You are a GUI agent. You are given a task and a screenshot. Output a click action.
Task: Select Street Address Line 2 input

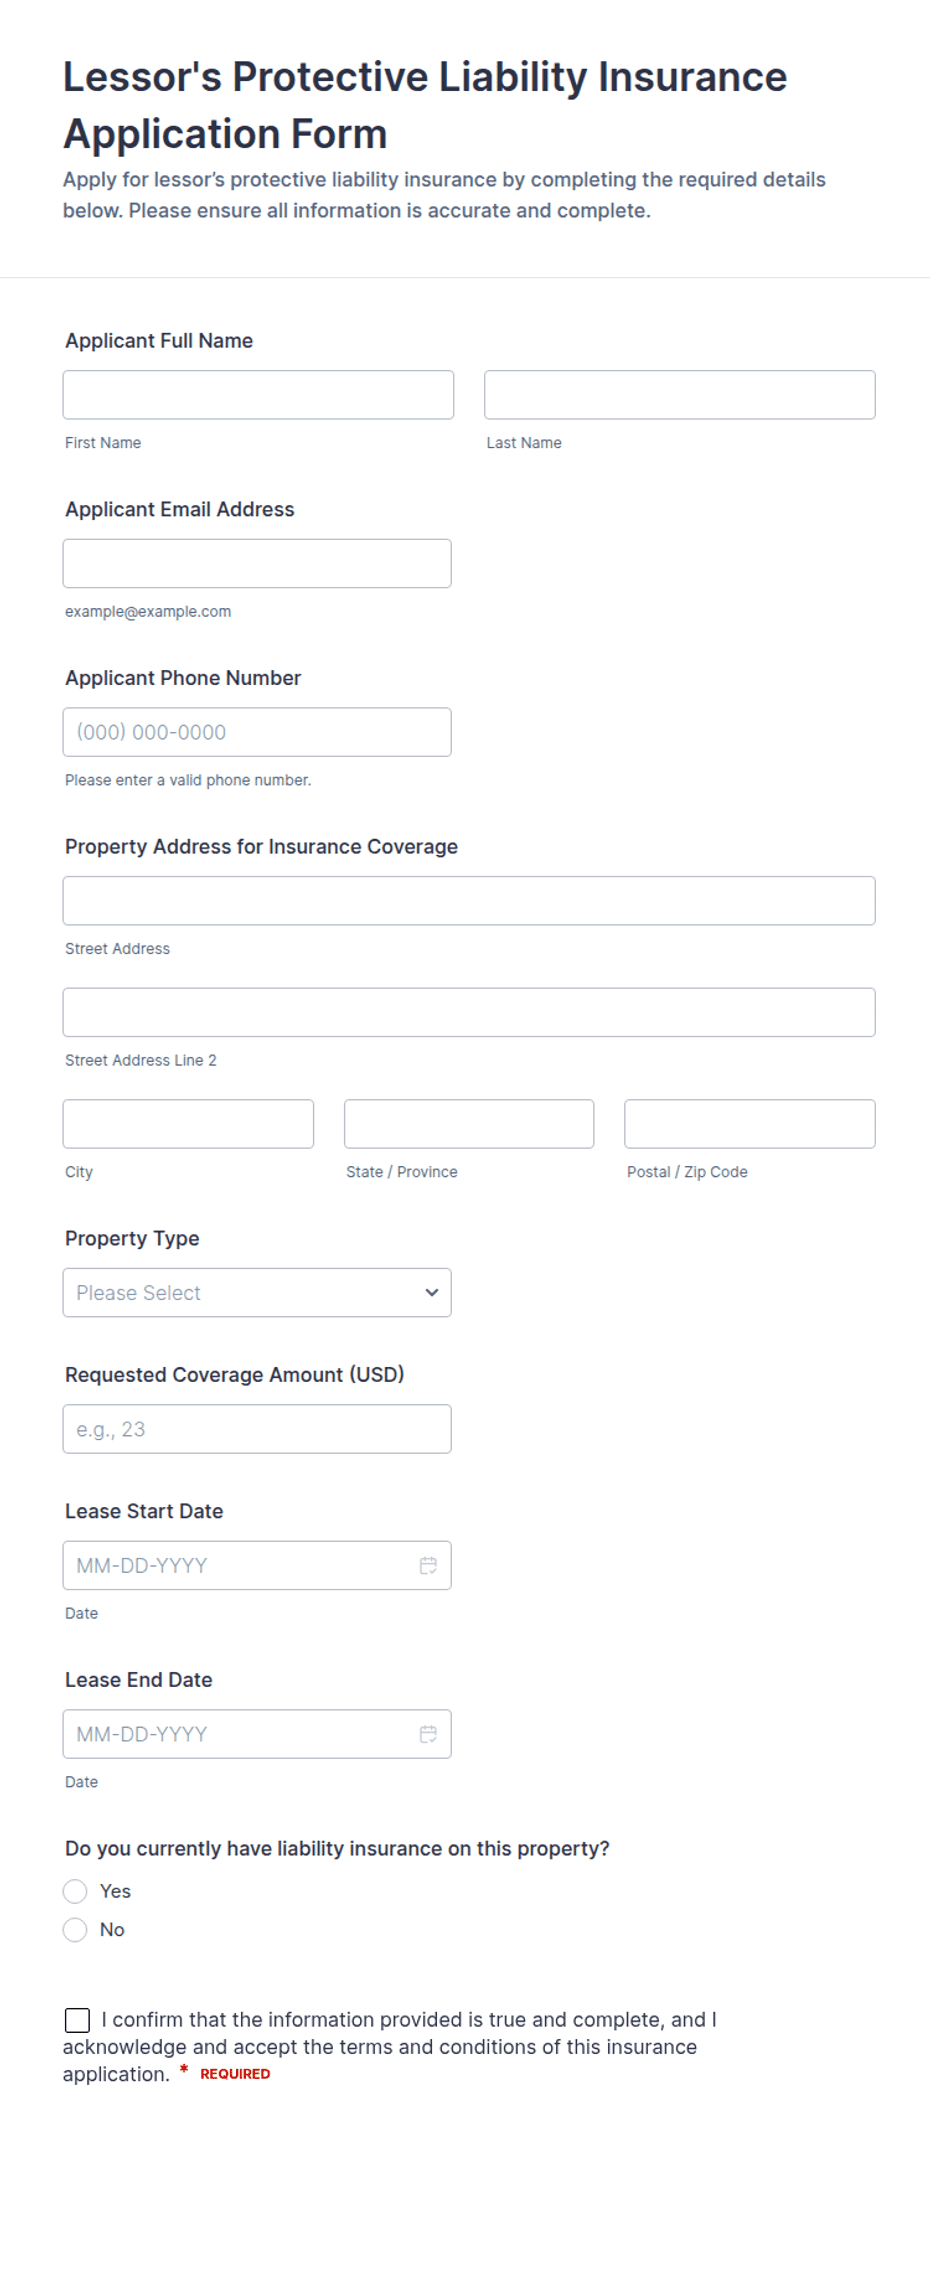pos(469,1012)
